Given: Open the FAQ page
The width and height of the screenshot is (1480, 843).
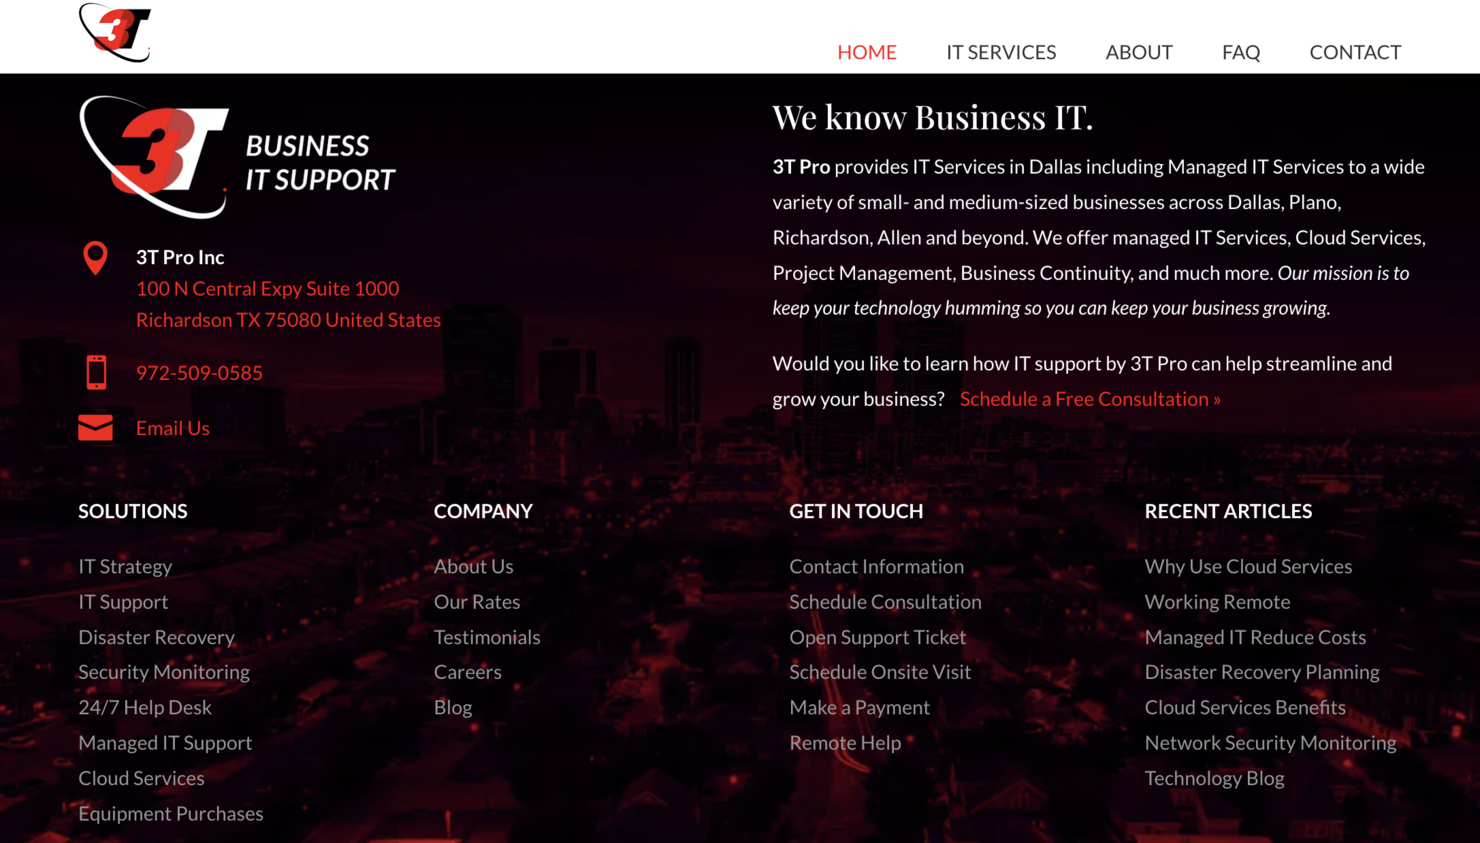Looking at the screenshot, I should tap(1240, 52).
